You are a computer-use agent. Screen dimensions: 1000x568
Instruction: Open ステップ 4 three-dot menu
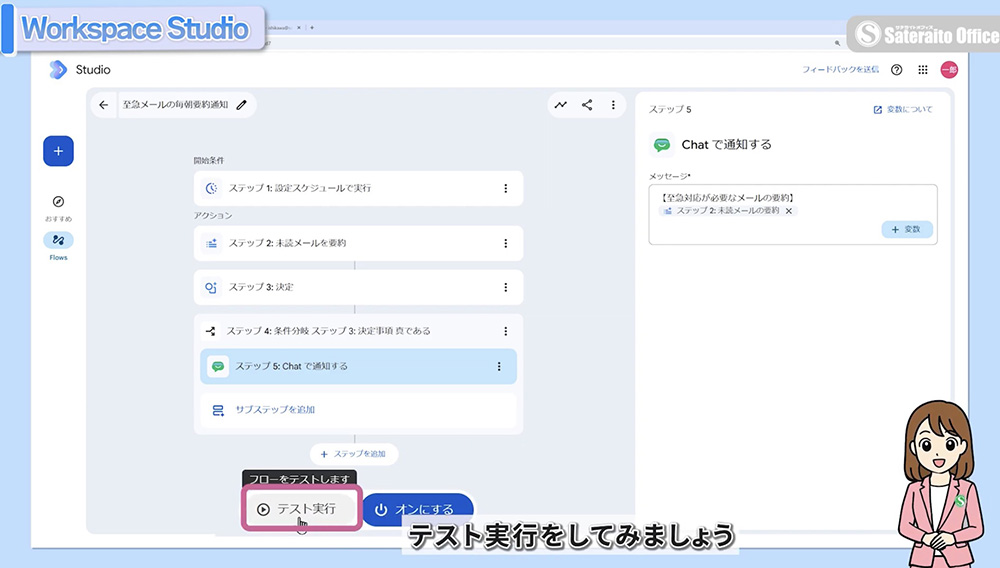pyautogui.click(x=506, y=331)
